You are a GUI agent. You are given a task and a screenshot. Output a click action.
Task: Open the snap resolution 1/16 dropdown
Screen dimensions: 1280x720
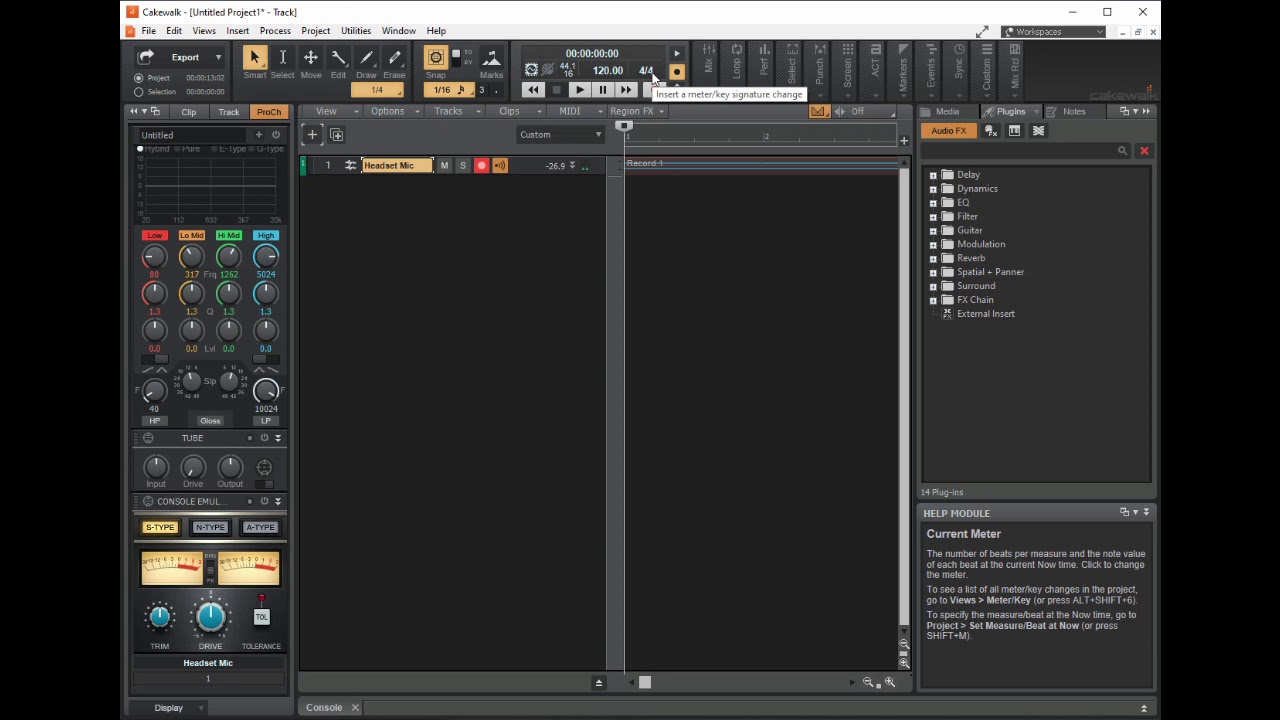pyautogui.click(x=449, y=90)
